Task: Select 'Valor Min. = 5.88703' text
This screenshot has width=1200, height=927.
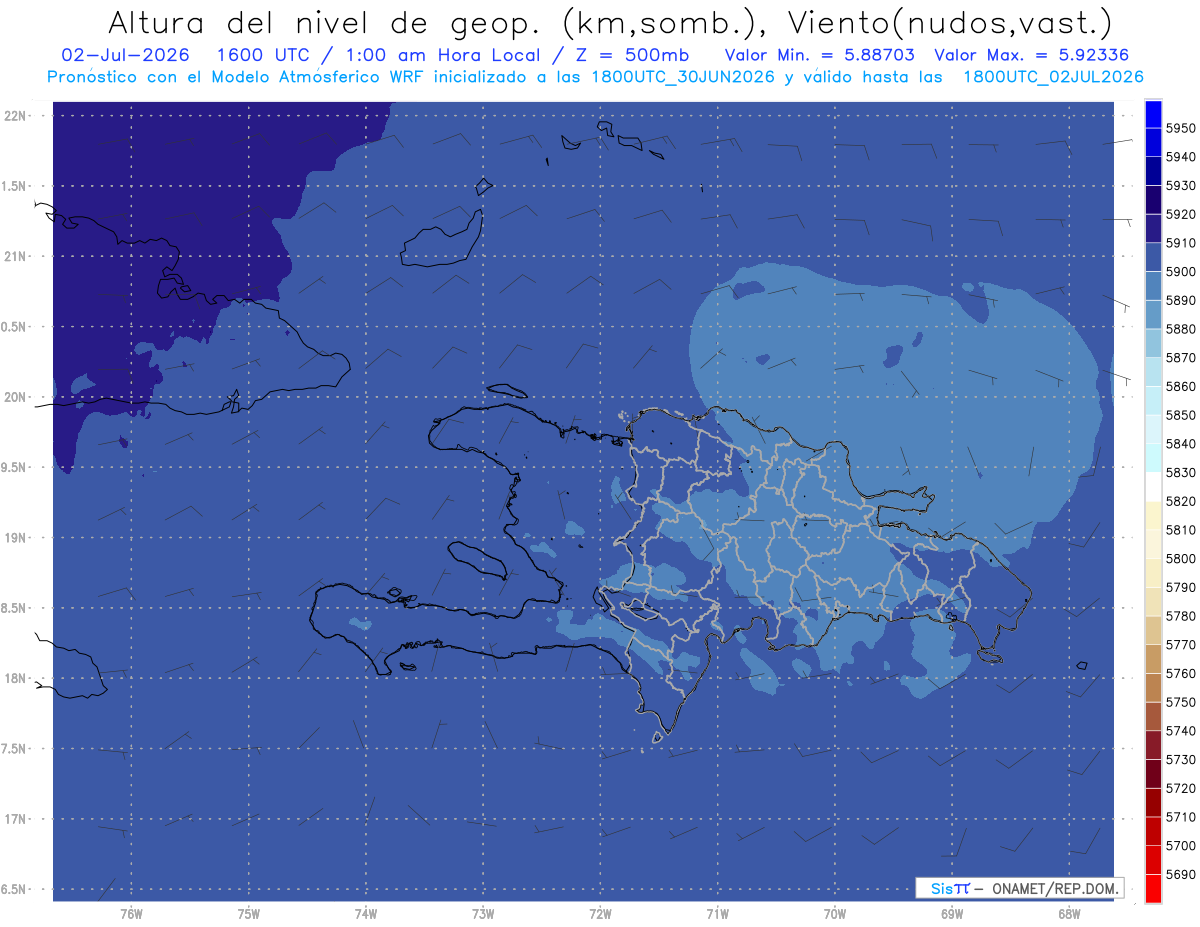Action: tap(819, 55)
